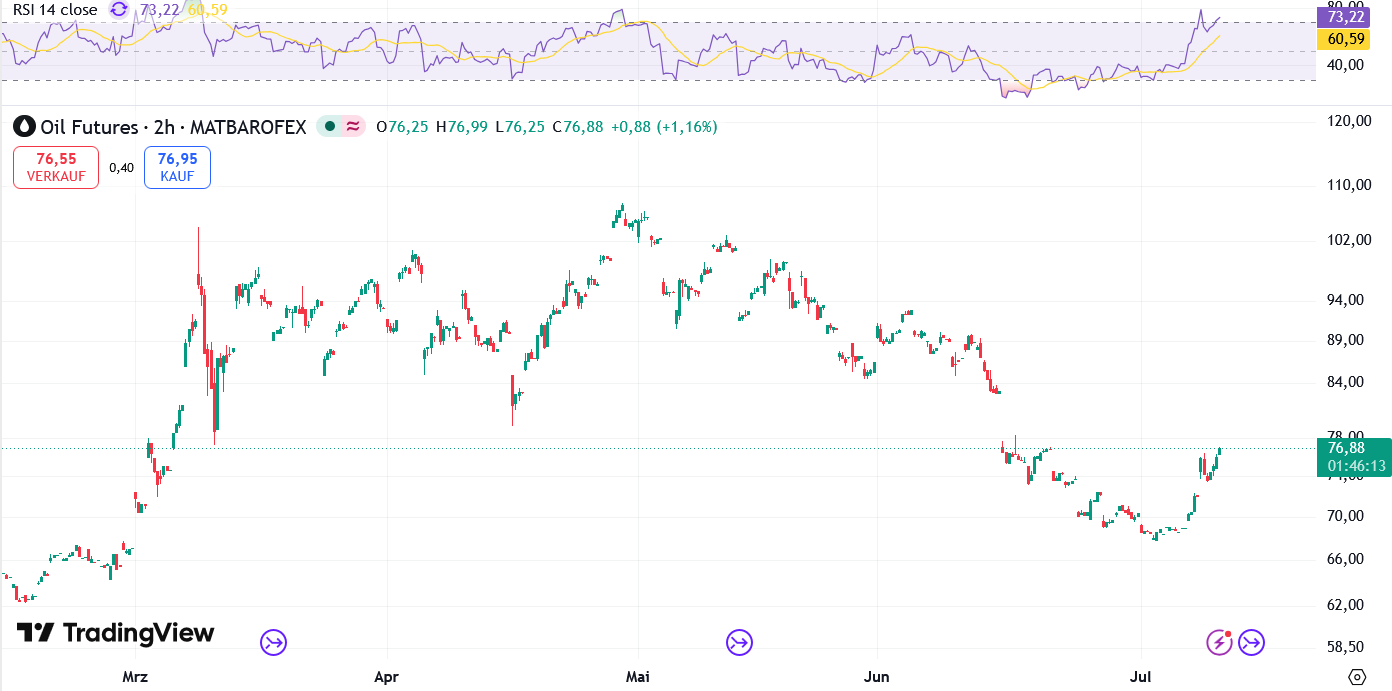This screenshot has height=691, width=1392.
Task: Open contract switch marker between Mrz and Apr
Action: coord(274,642)
